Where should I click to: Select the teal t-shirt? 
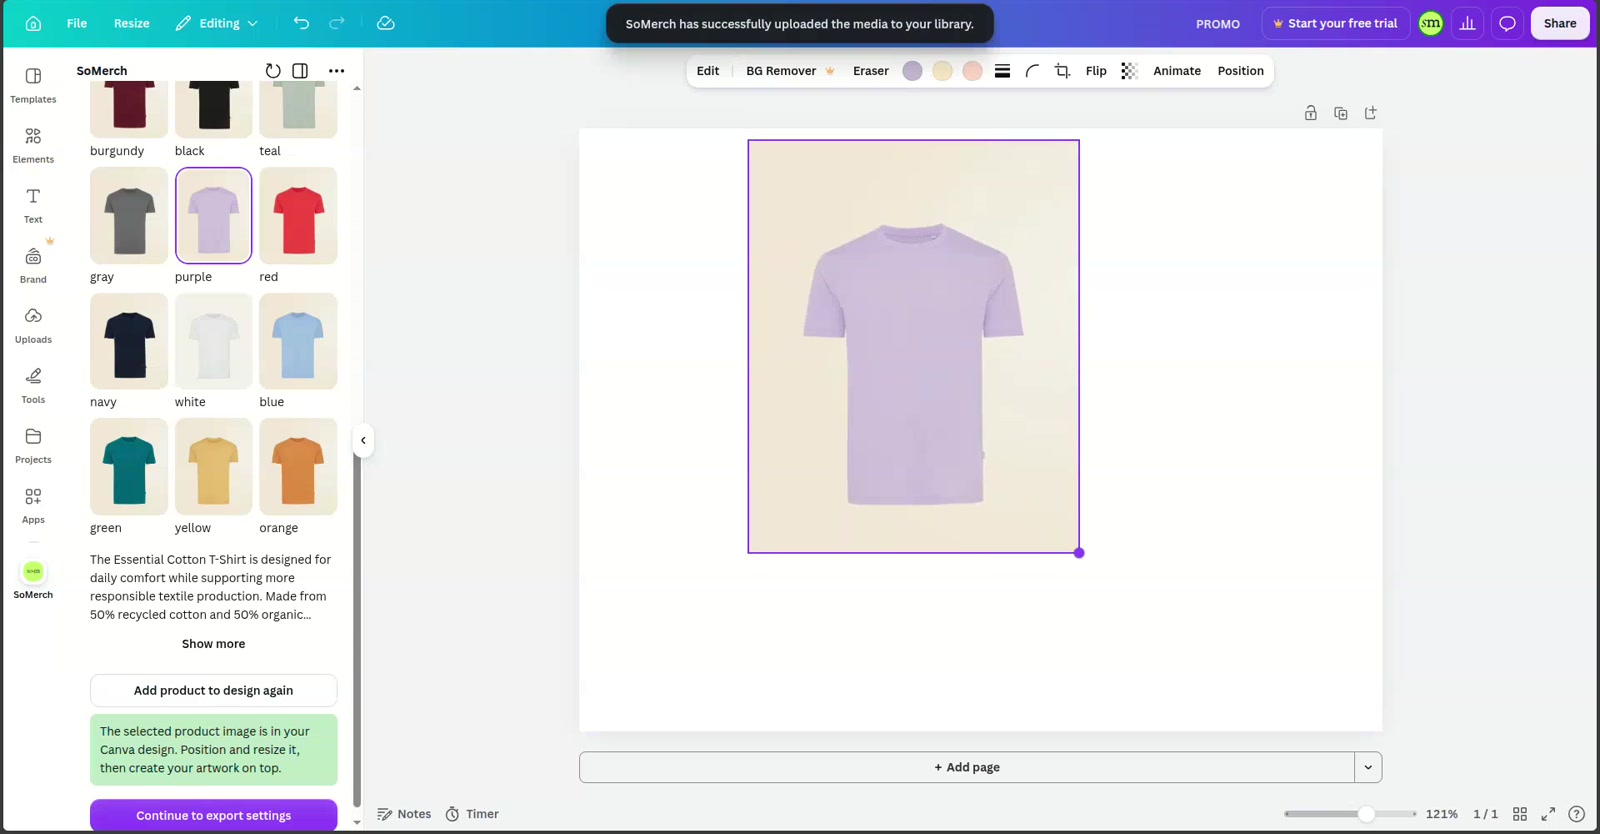(298, 109)
